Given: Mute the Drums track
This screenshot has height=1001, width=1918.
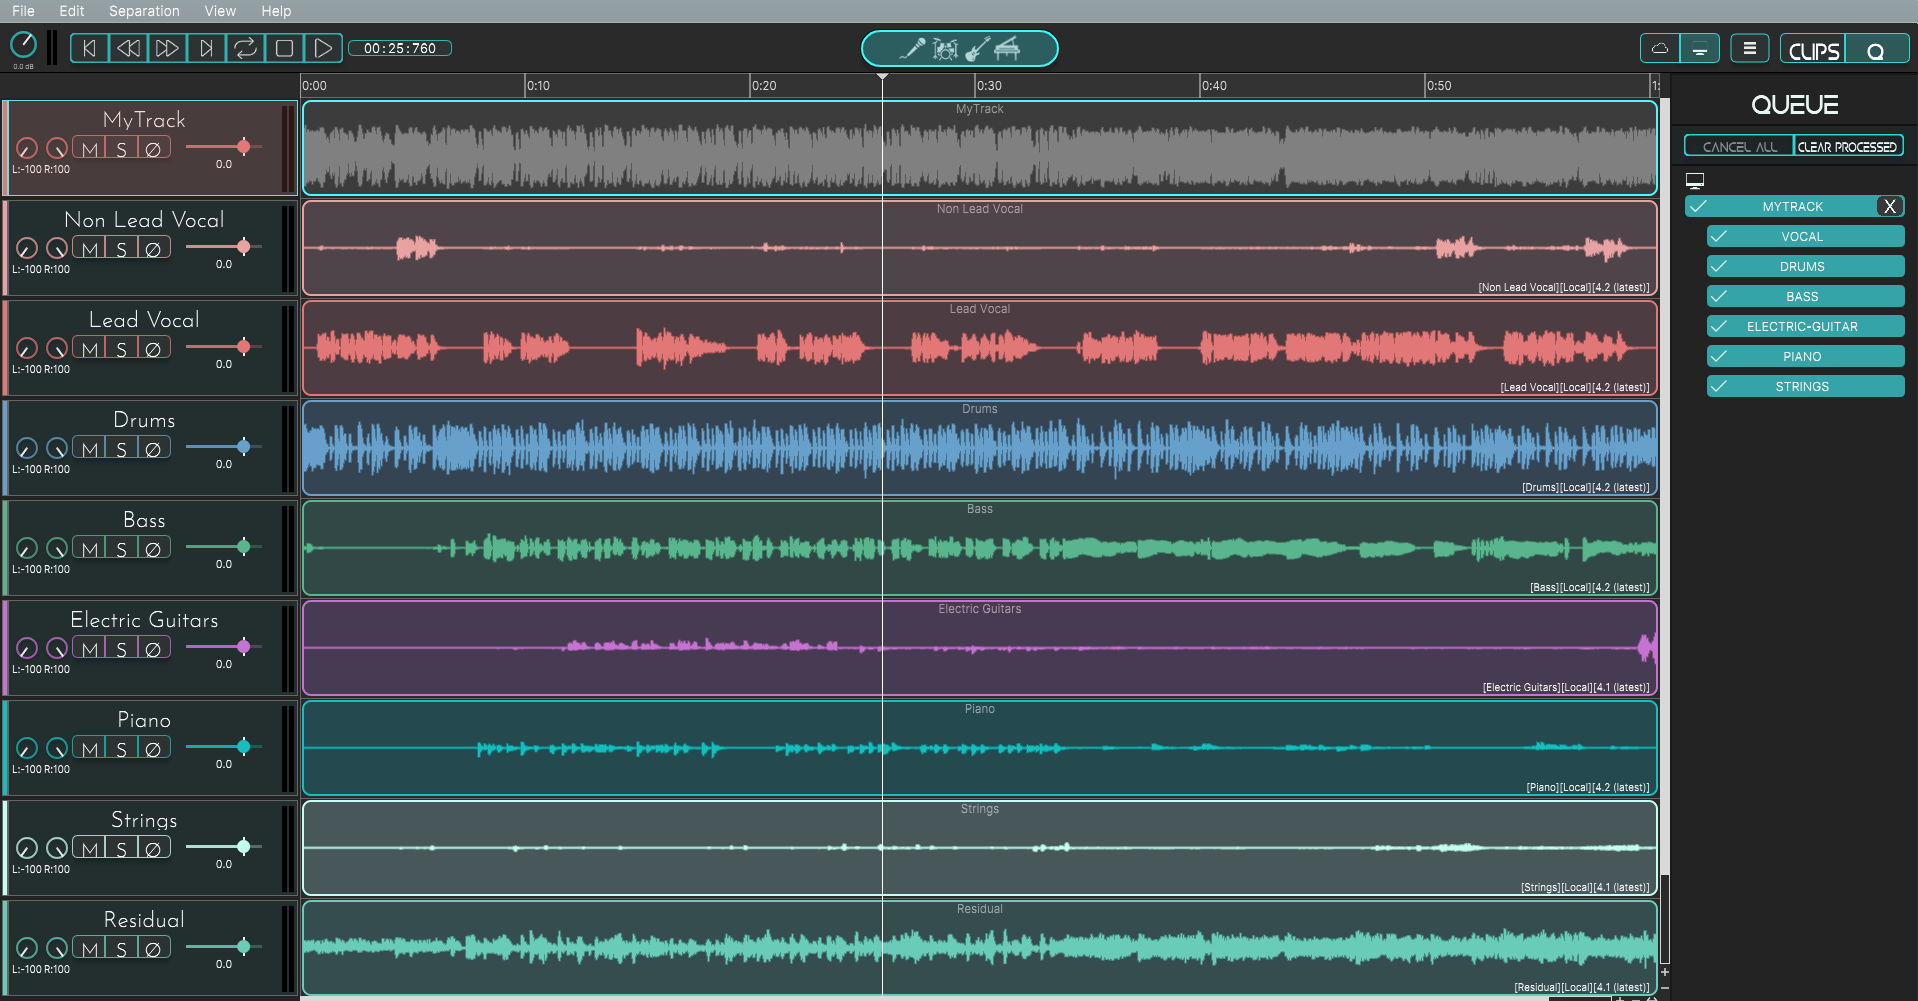Looking at the screenshot, I should click(x=90, y=448).
